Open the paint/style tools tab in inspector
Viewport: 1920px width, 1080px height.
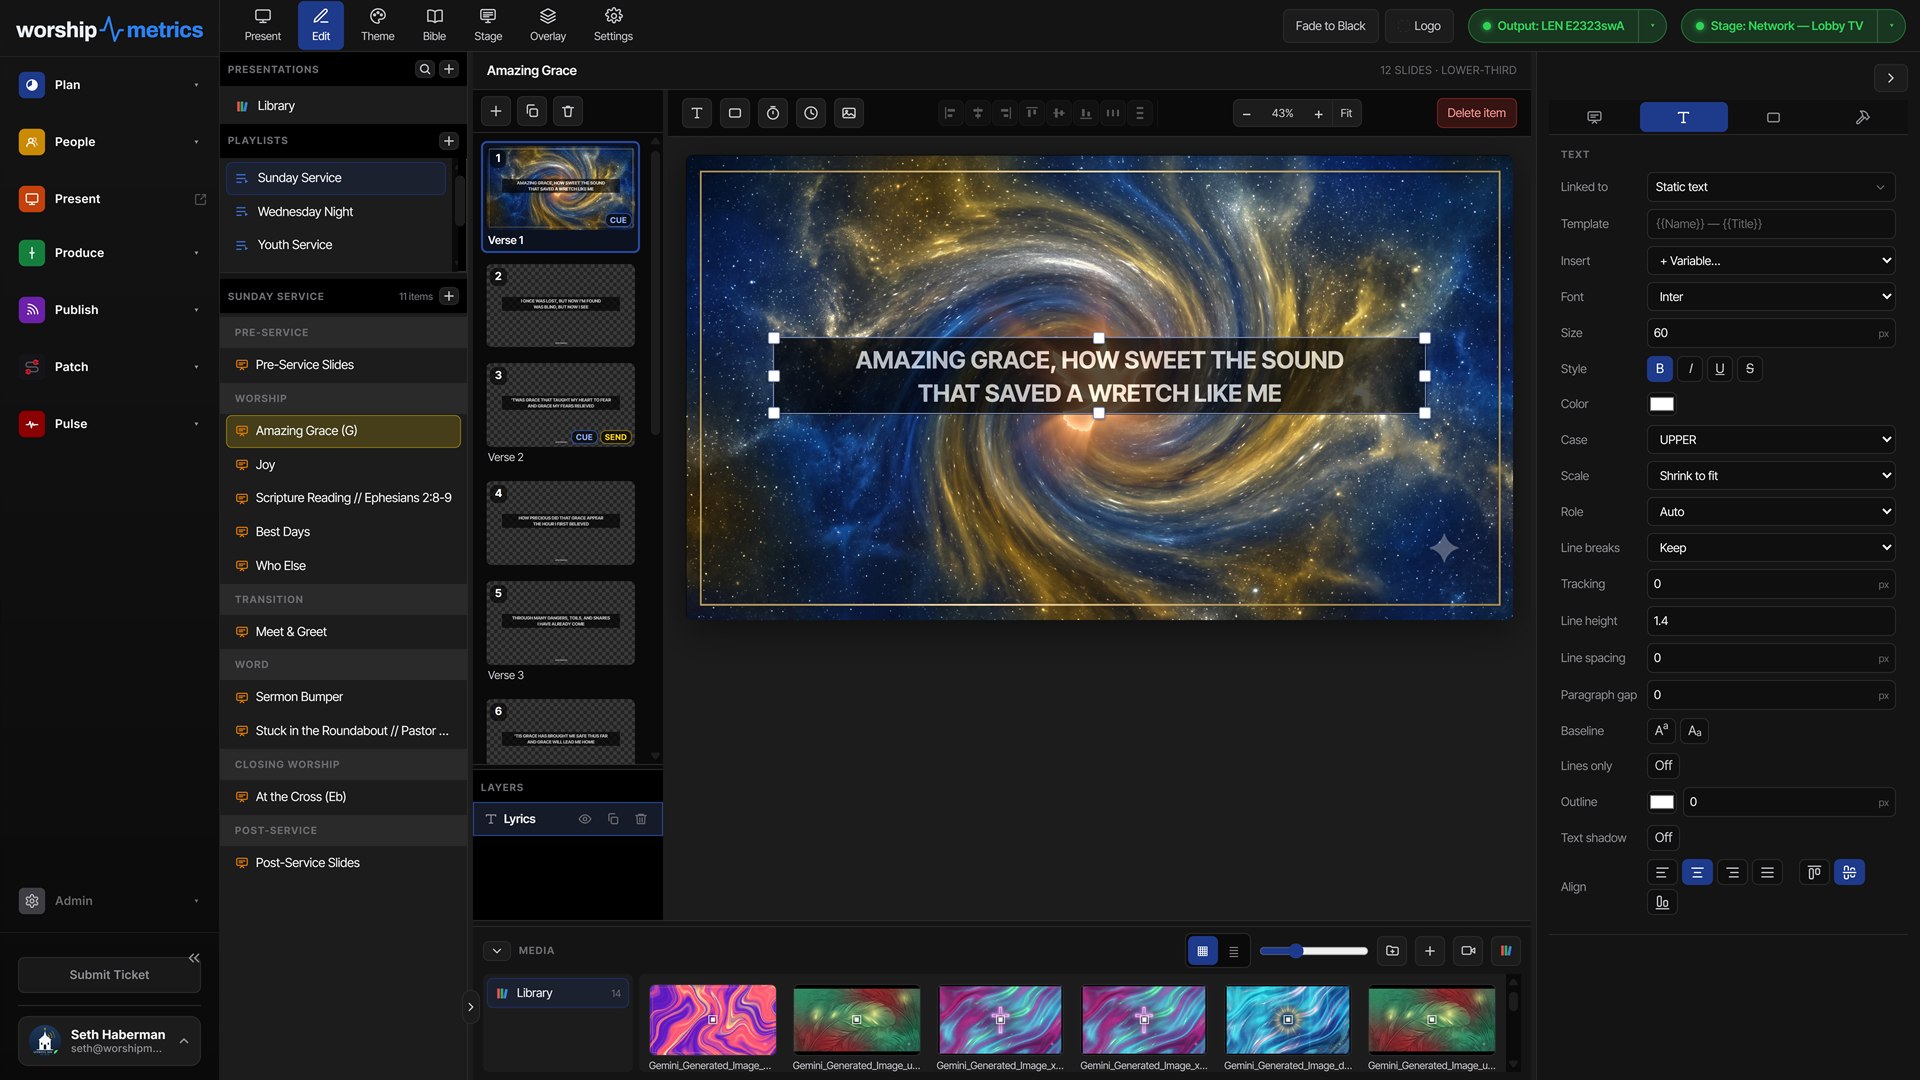click(x=1863, y=117)
